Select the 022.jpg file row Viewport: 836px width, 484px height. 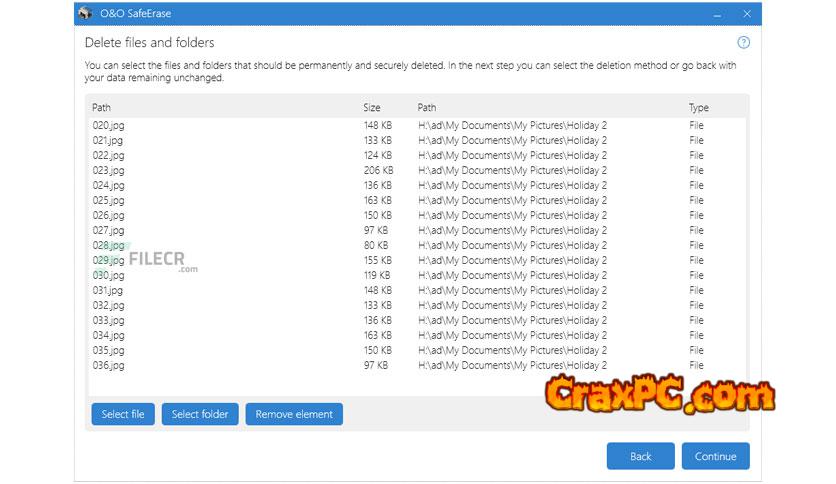coord(417,155)
